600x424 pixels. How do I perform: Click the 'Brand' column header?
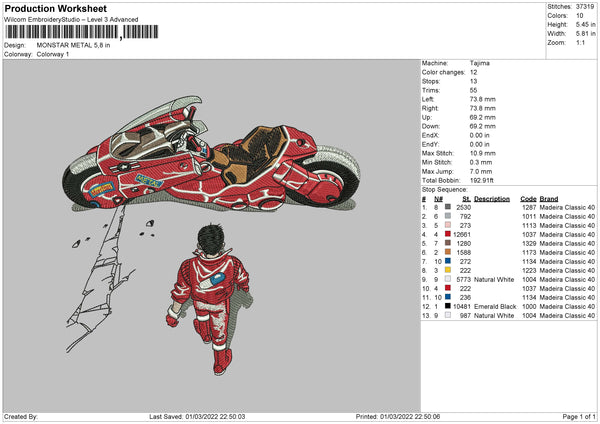pyautogui.click(x=549, y=199)
